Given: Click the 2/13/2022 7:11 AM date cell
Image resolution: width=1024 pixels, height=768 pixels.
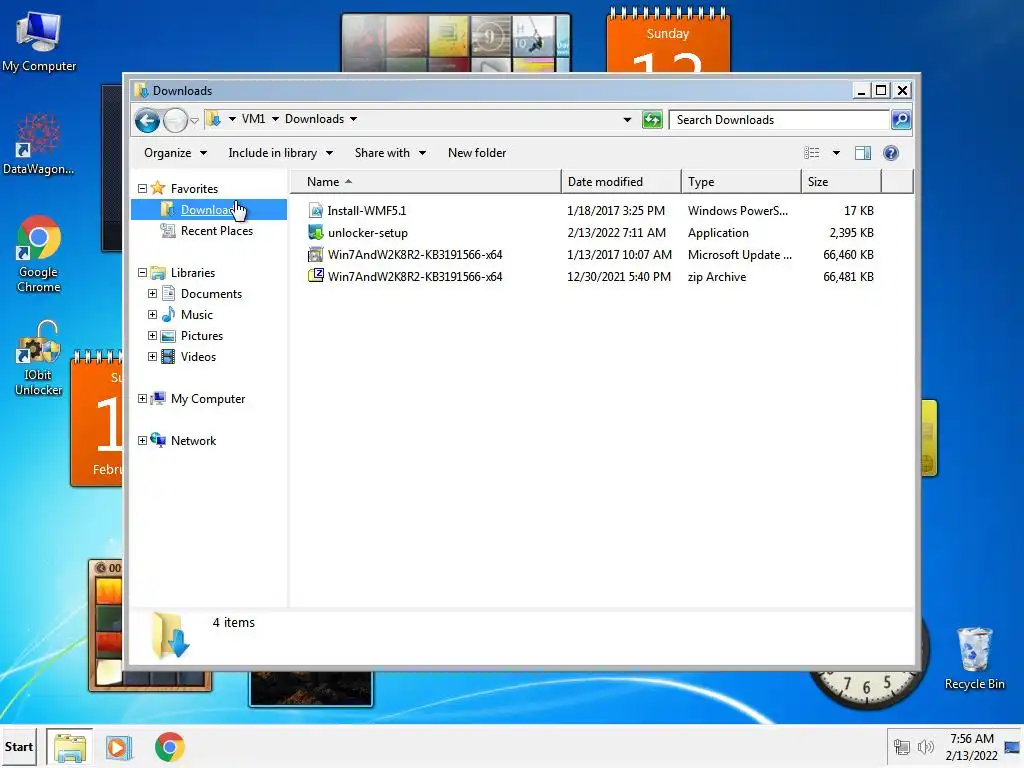Looking at the screenshot, I should coord(616,232).
